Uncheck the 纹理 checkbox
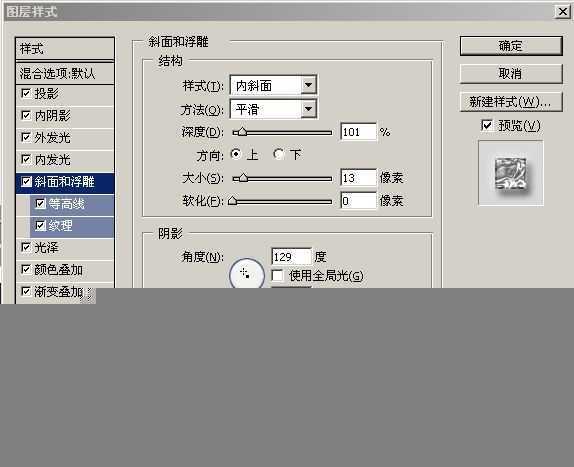 [x=40, y=225]
